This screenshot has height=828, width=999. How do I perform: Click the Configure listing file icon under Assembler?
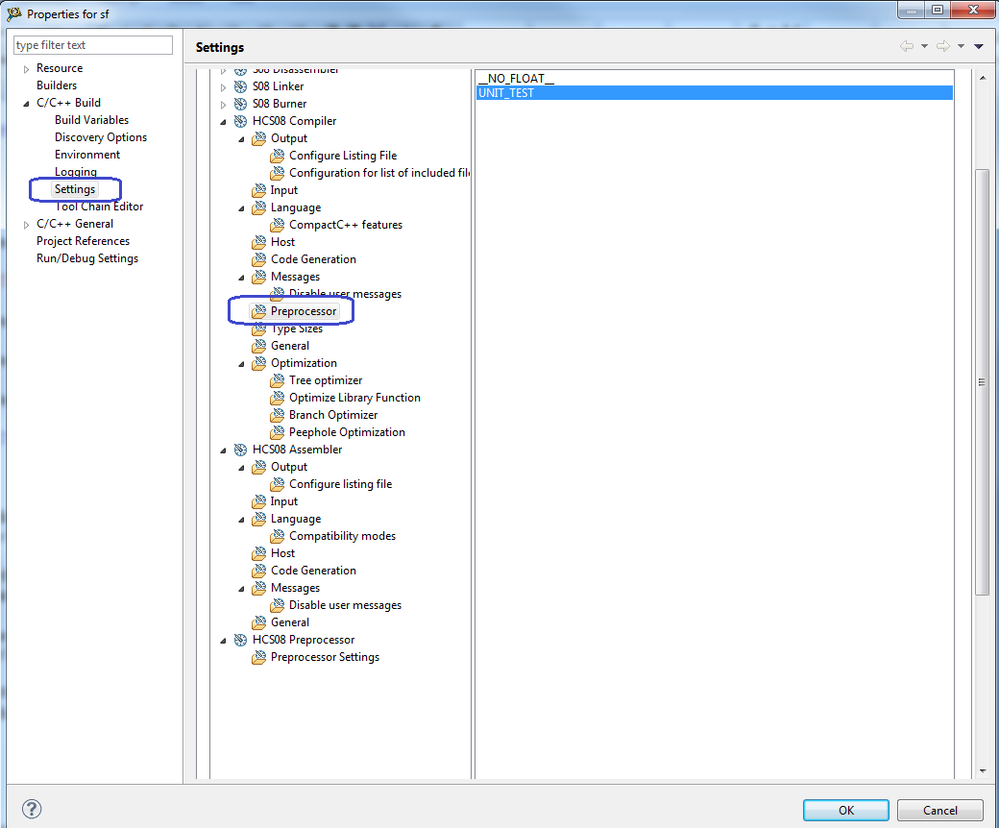pos(277,484)
